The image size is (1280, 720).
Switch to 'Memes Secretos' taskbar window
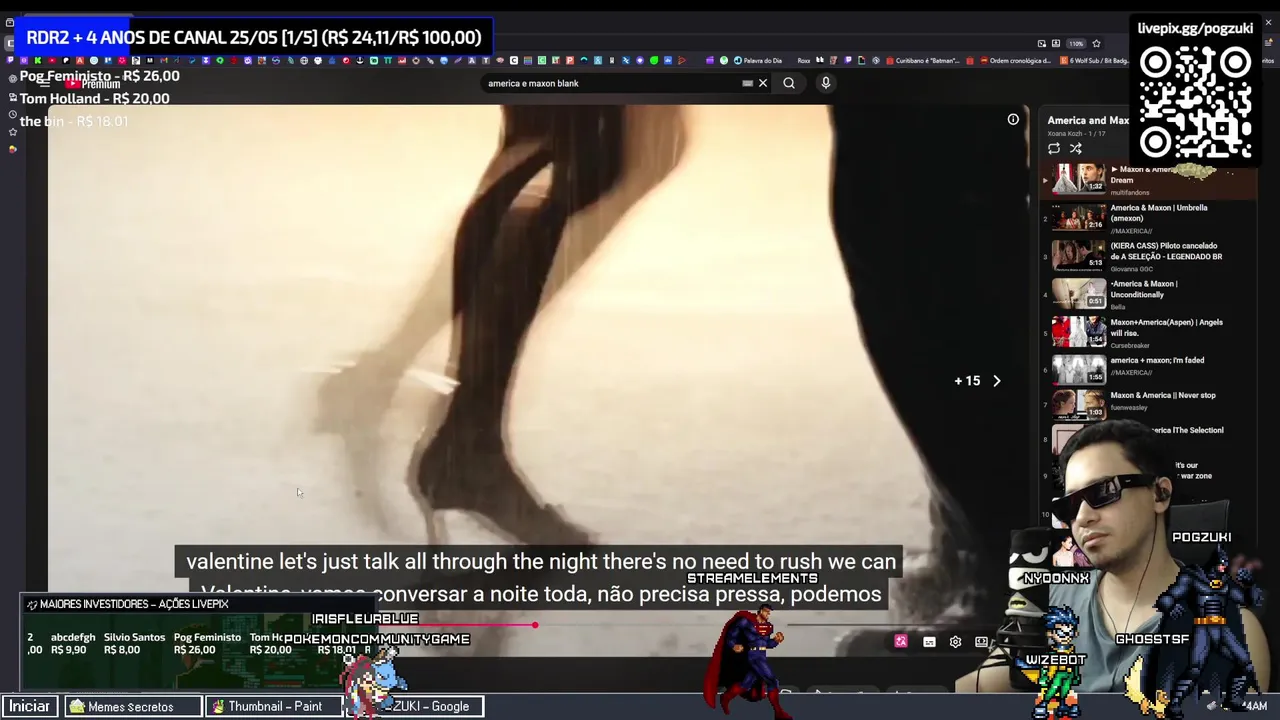pos(134,706)
